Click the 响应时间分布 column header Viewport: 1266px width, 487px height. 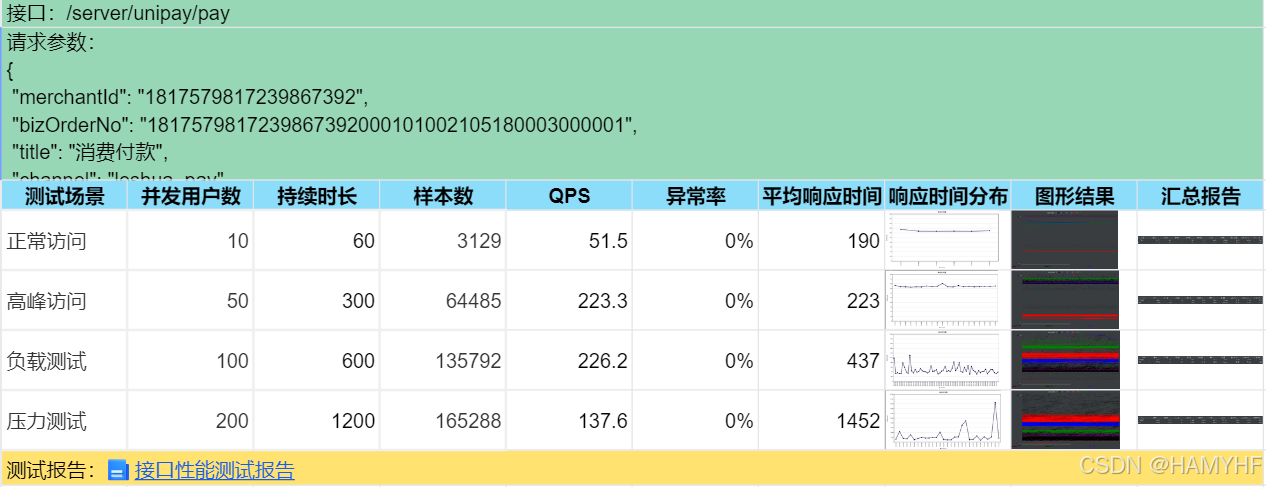point(948,195)
